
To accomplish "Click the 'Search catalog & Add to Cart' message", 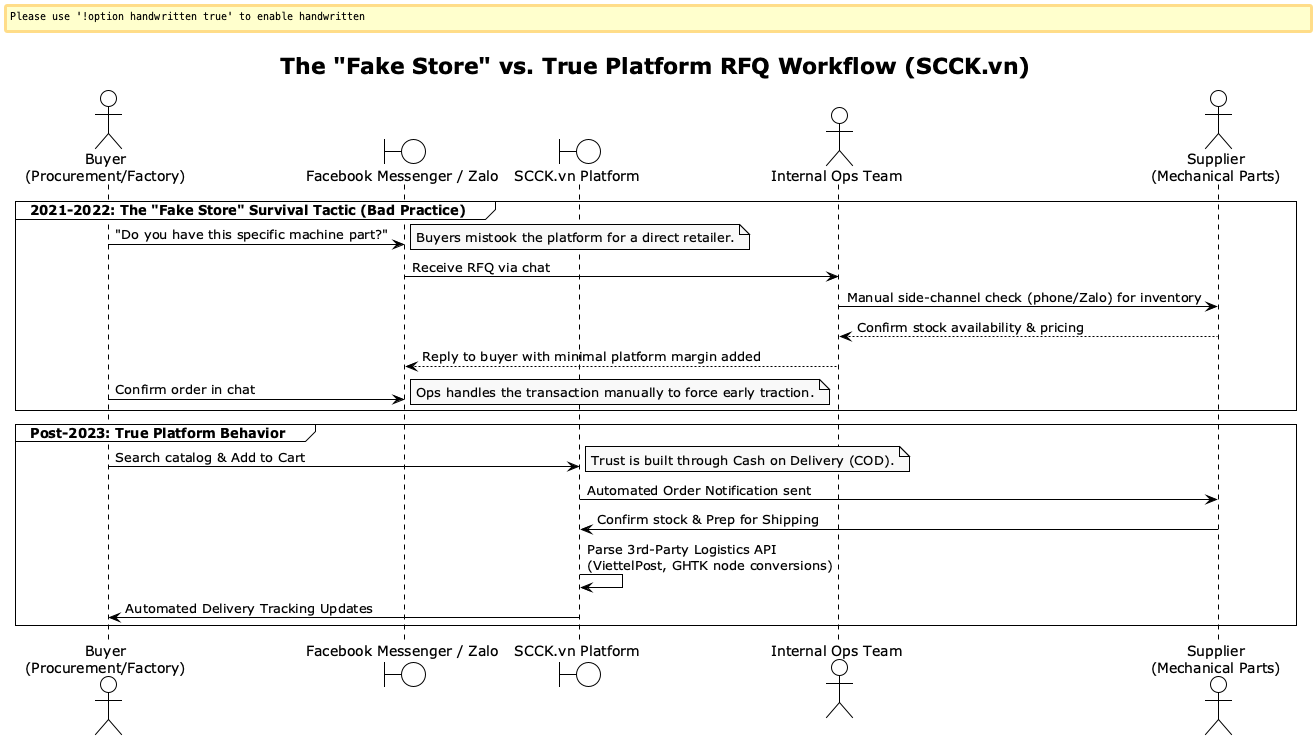I will click(211, 457).
